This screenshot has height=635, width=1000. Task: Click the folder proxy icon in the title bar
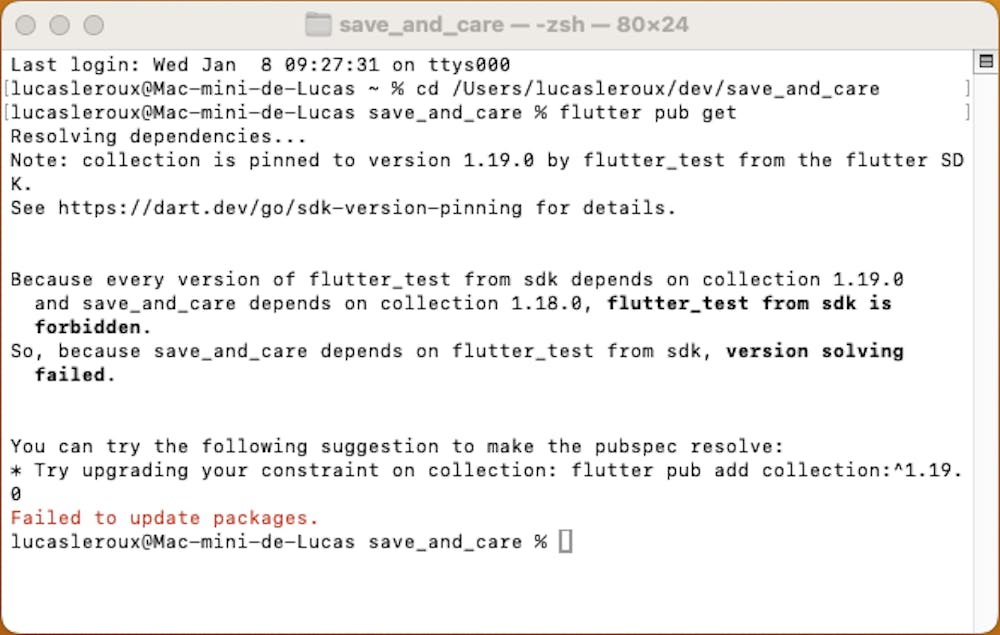[x=317, y=24]
